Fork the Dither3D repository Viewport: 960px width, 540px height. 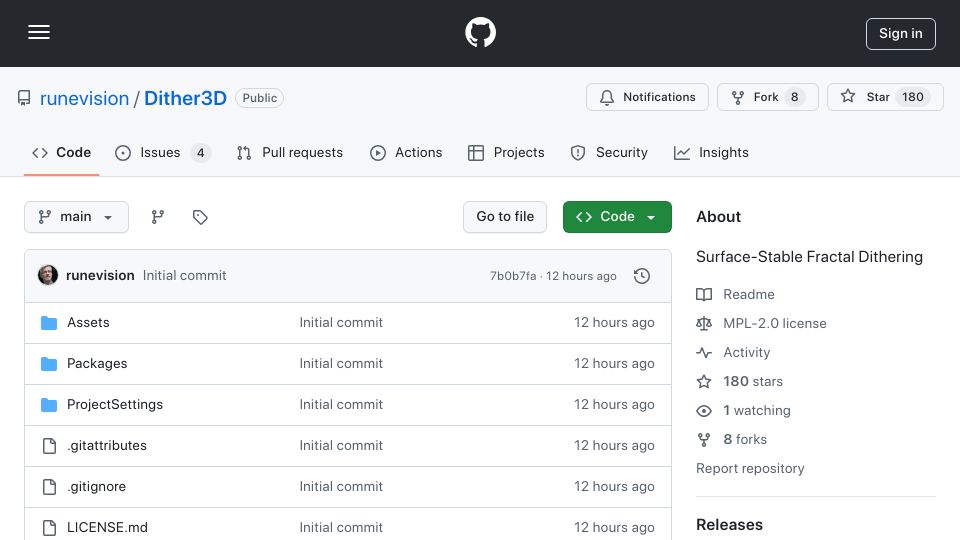(767, 97)
